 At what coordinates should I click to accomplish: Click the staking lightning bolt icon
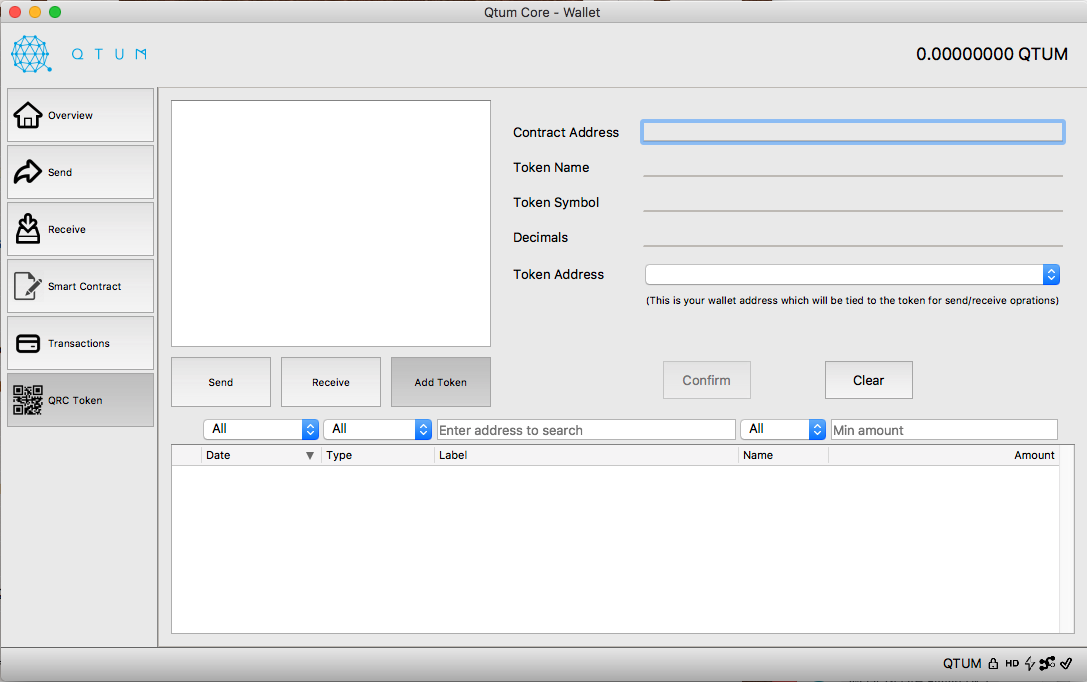[1029, 663]
